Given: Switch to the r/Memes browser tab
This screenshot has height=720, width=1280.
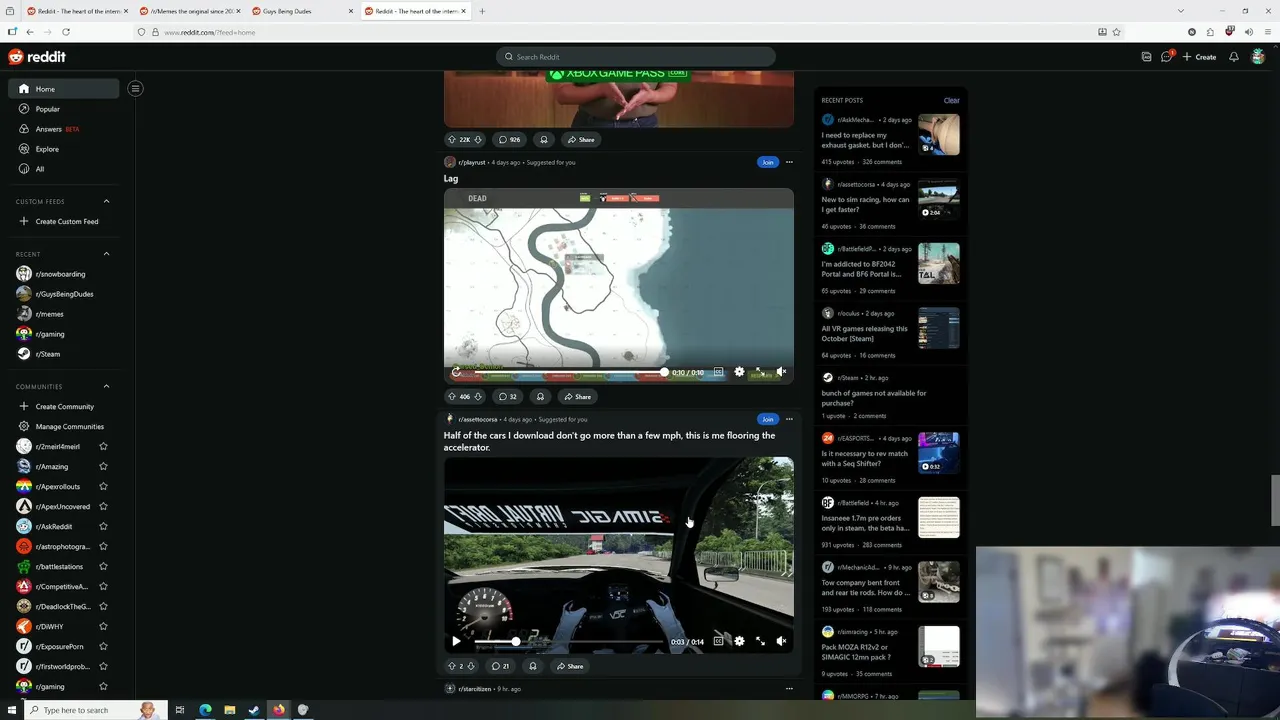Looking at the screenshot, I should [190, 11].
